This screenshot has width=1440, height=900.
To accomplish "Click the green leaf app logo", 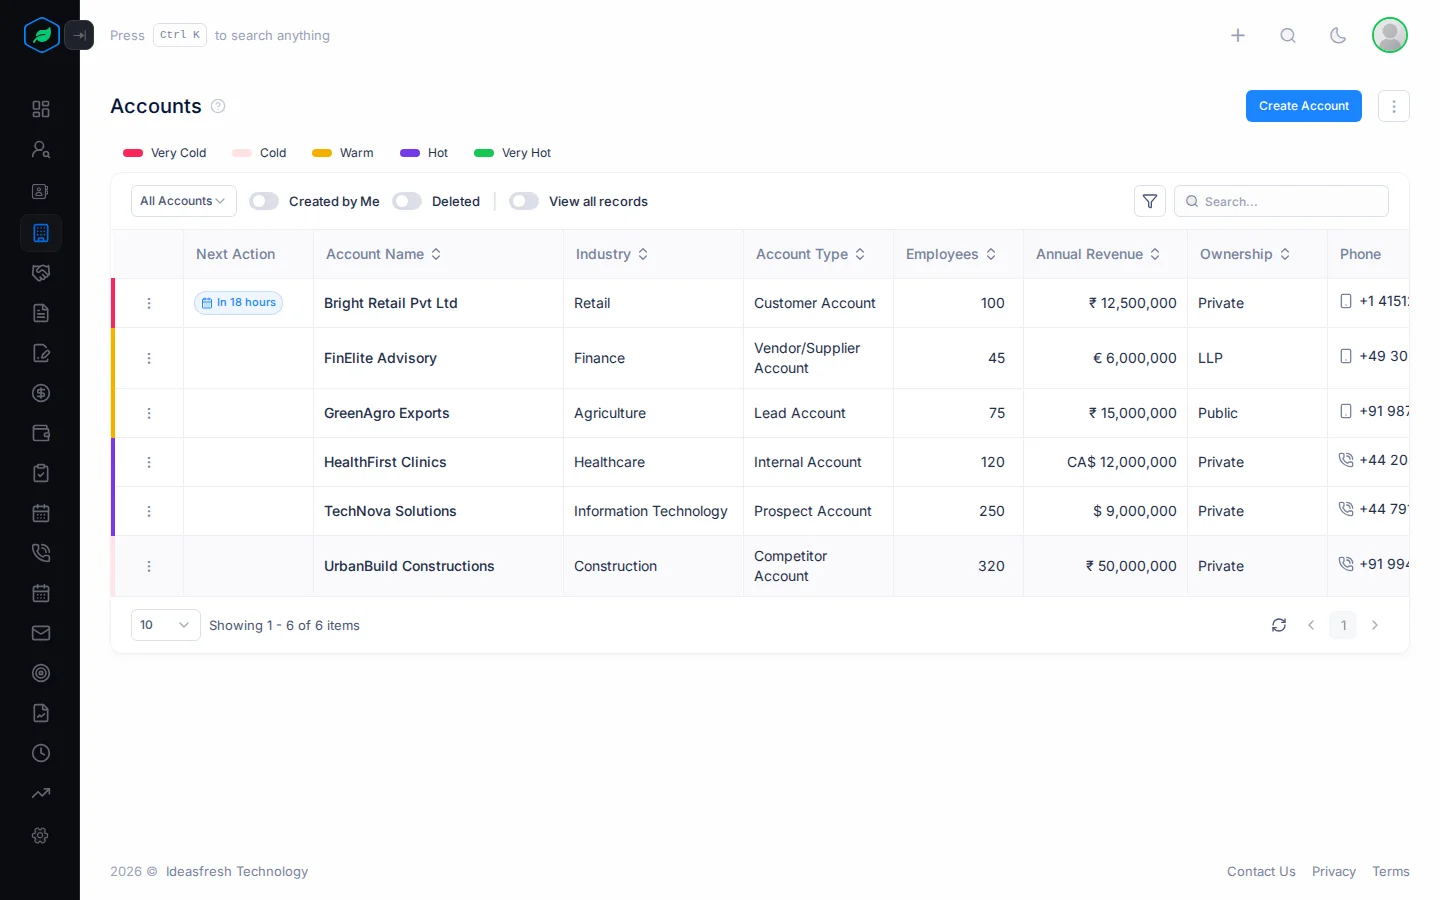I will coord(42,35).
